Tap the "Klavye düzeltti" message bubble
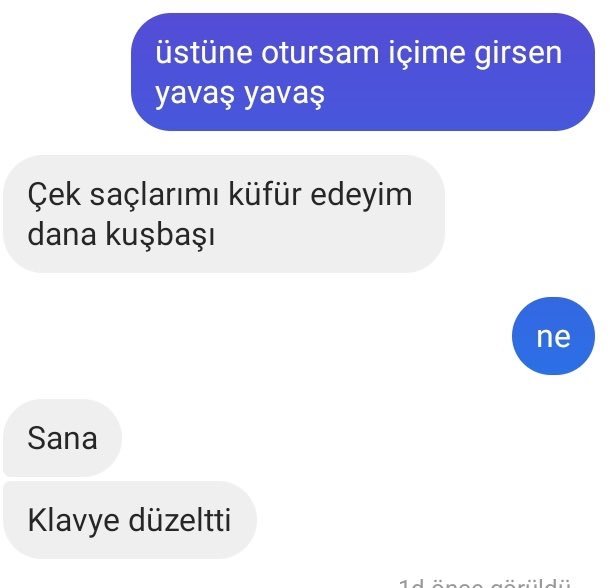611x588 pixels. pos(130,520)
